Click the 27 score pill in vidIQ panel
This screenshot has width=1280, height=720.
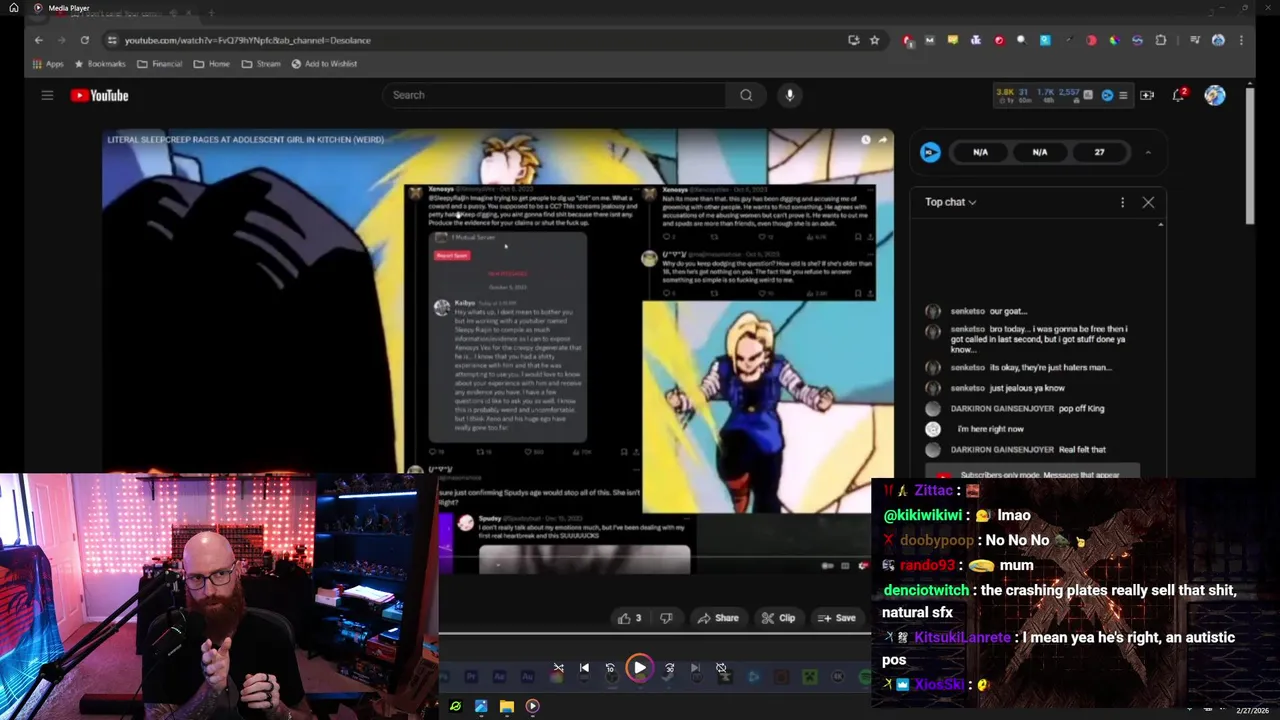tap(1099, 152)
